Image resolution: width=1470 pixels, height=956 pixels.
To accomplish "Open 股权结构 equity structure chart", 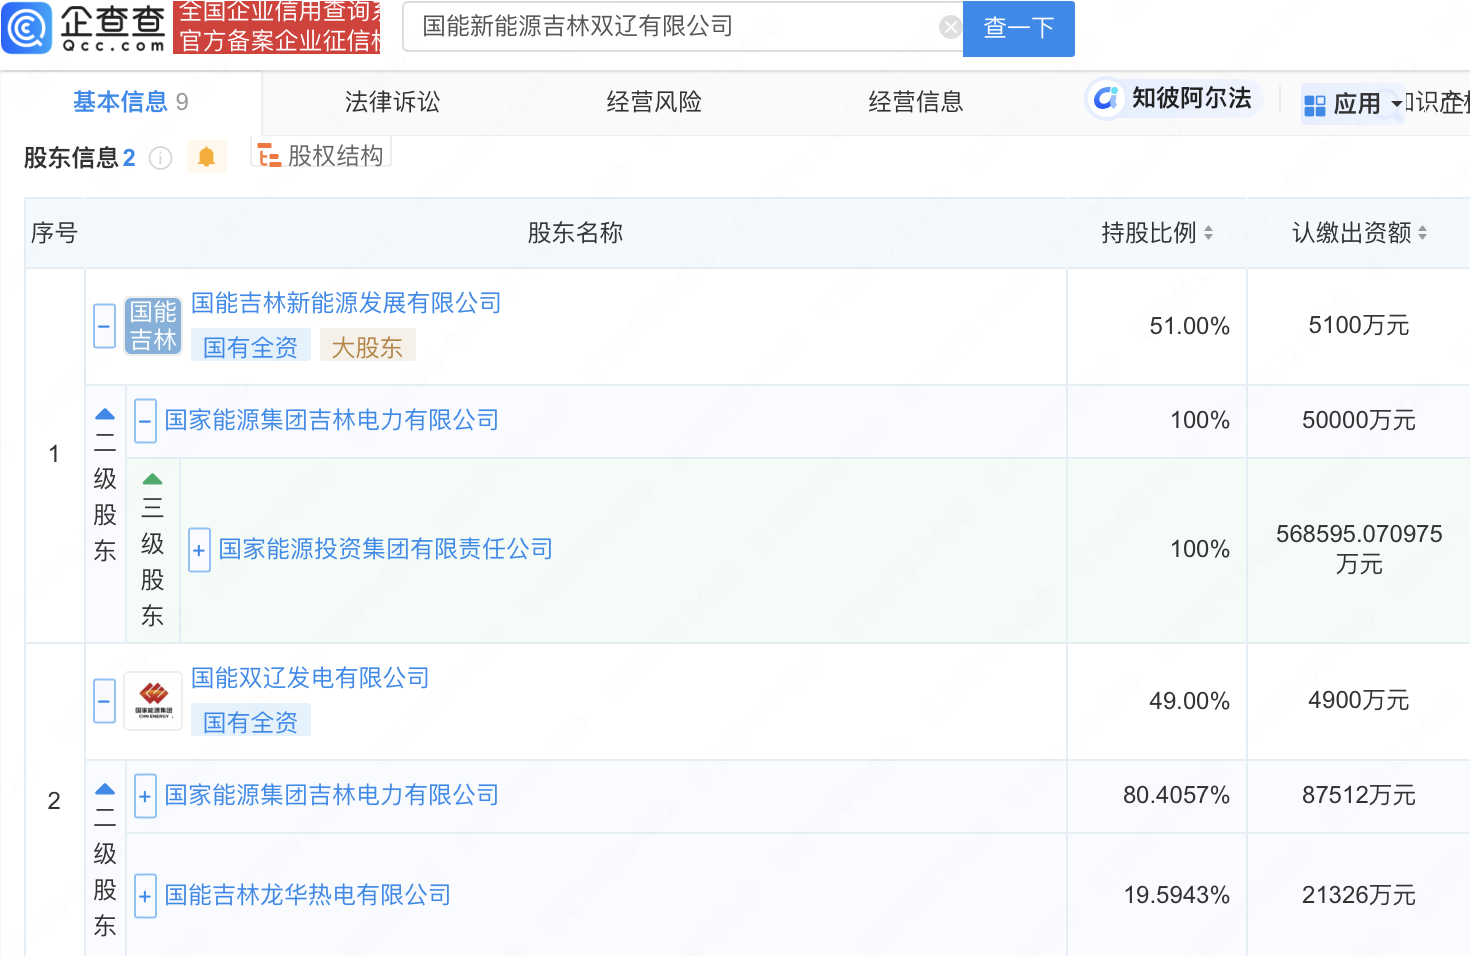I will [321, 156].
